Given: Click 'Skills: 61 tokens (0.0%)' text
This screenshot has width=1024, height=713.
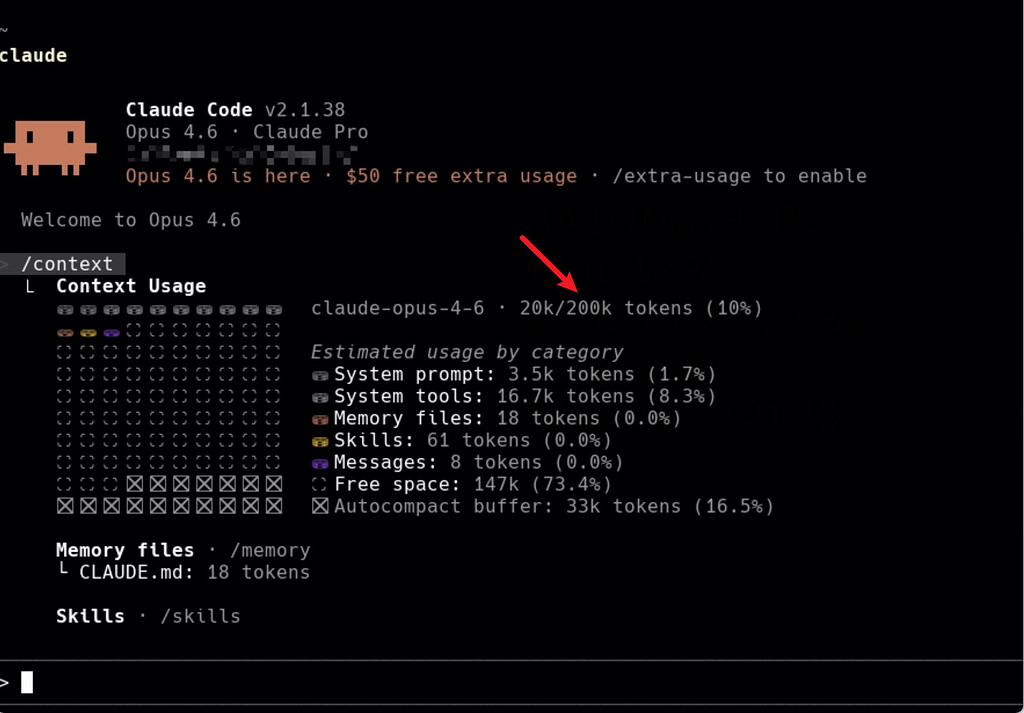Looking at the screenshot, I should [473, 441].
